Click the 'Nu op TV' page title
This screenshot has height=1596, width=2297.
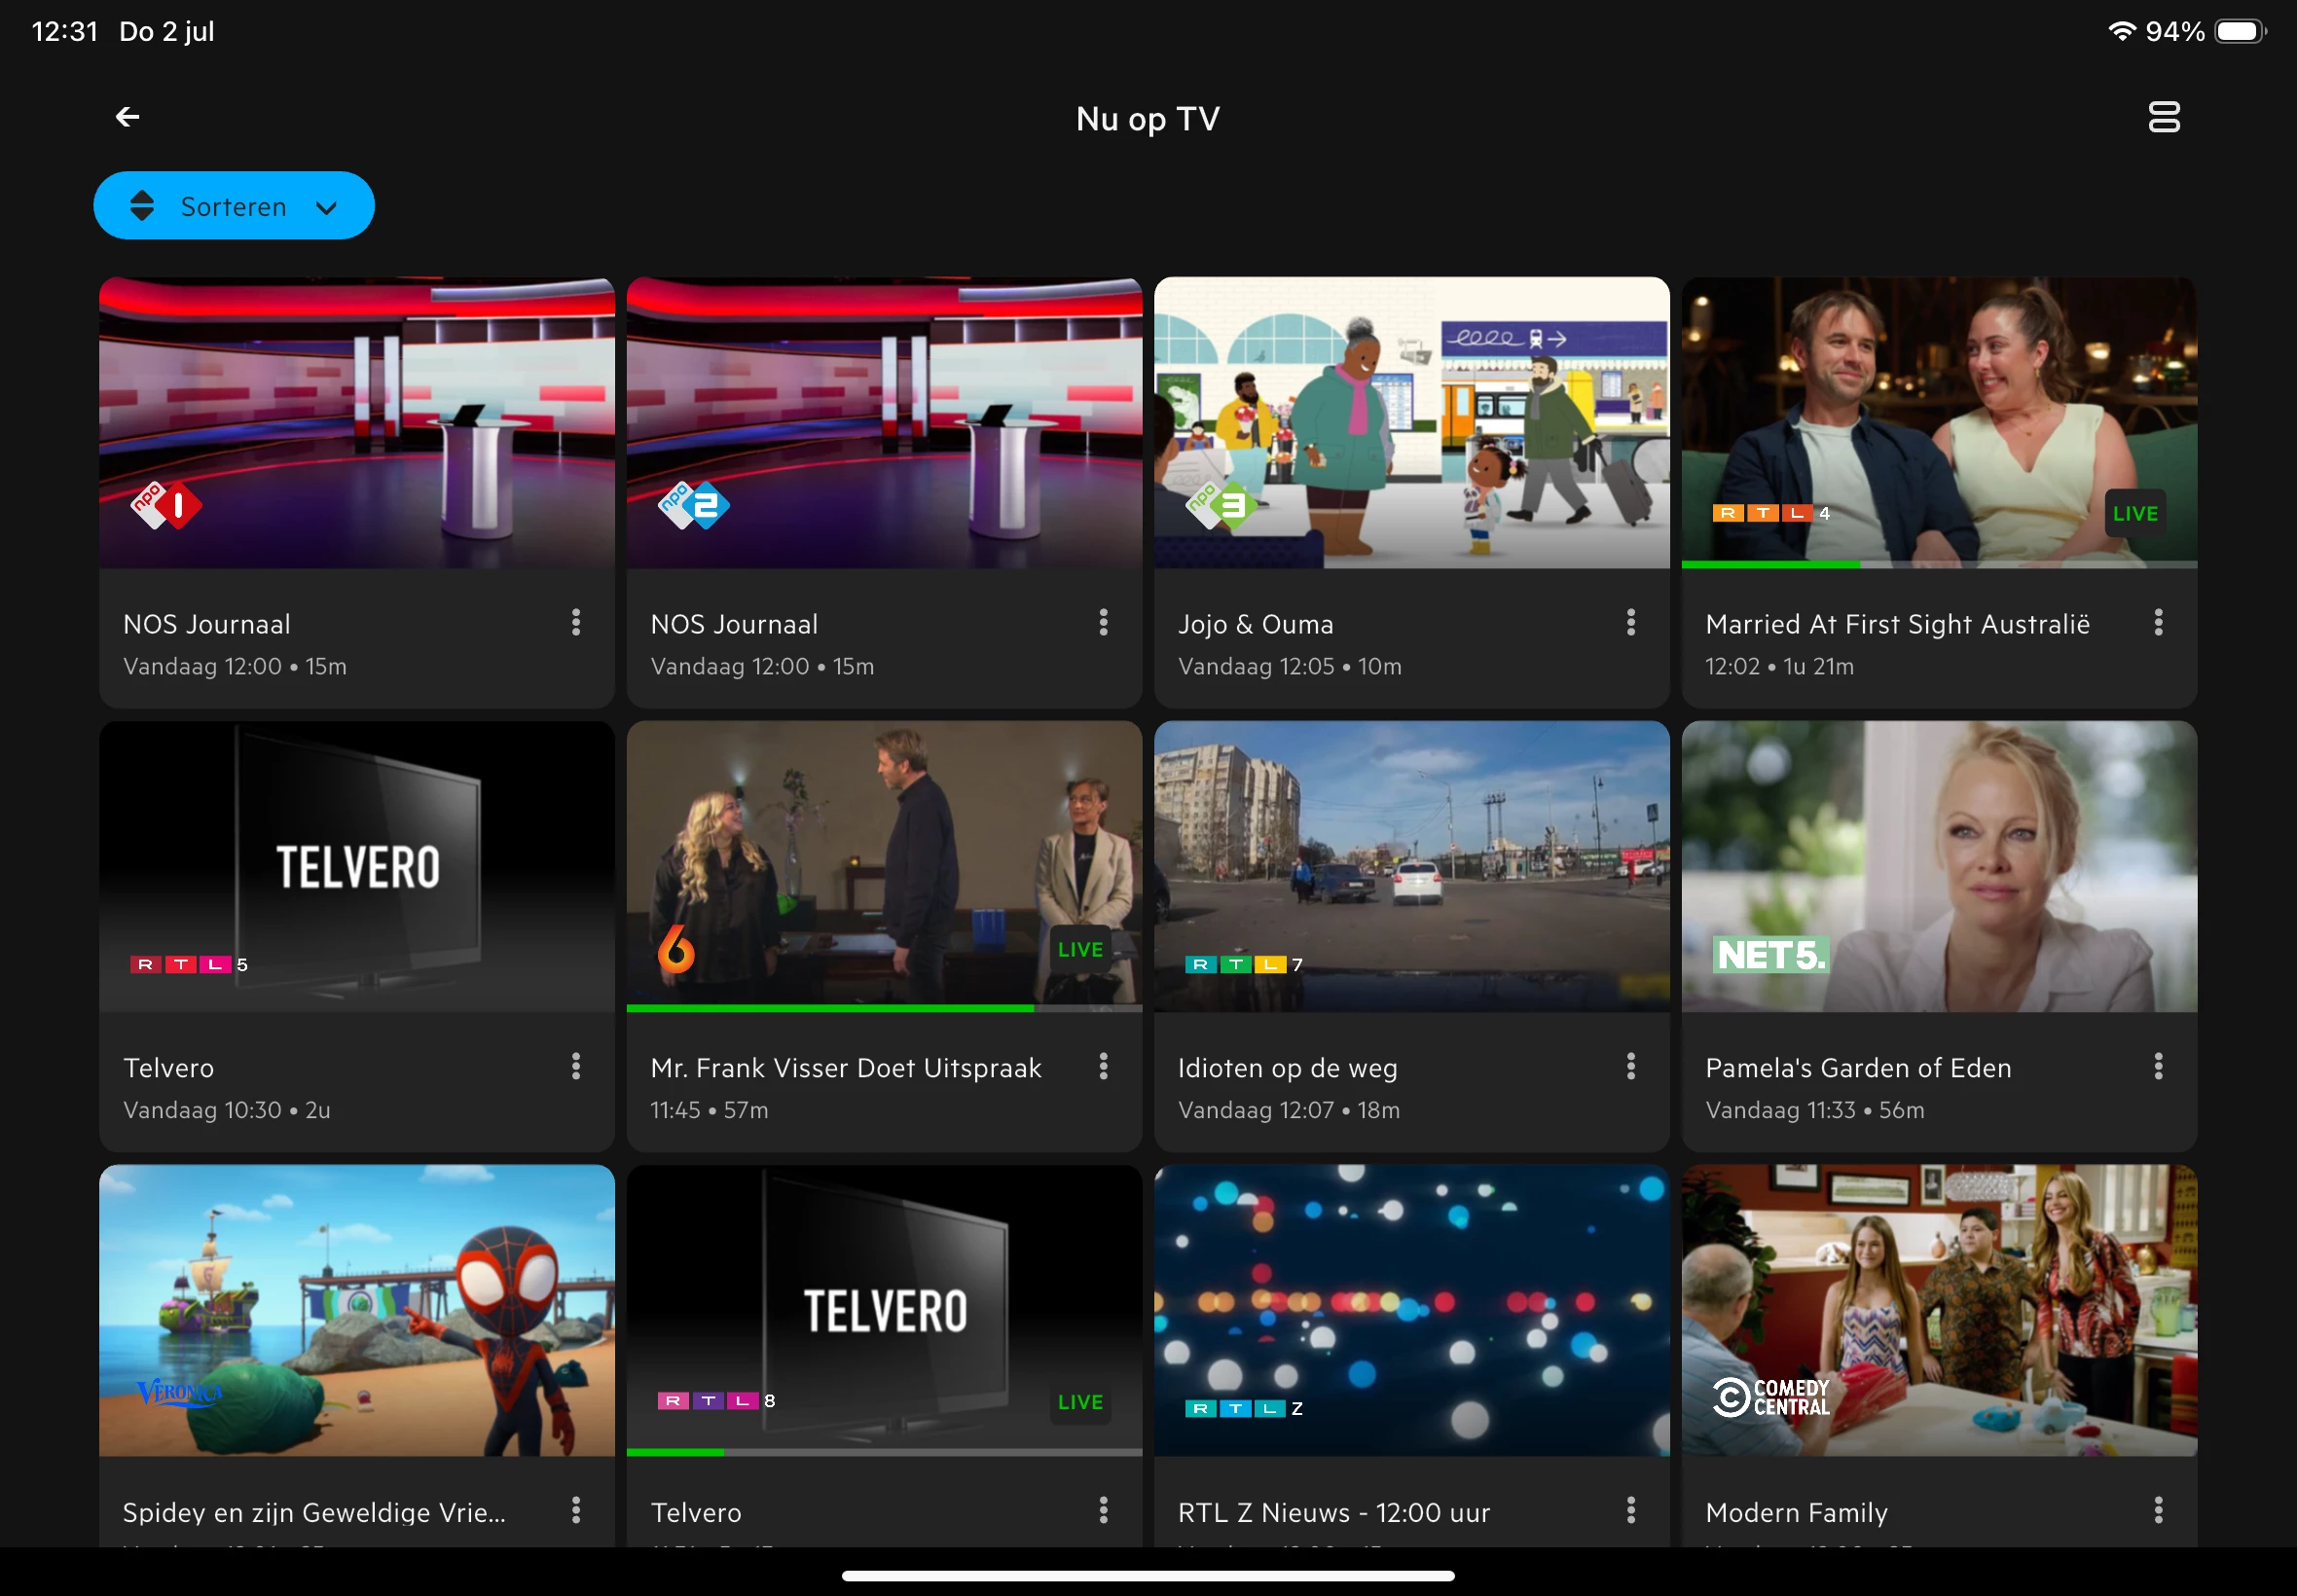click(x=1148, y=119)
